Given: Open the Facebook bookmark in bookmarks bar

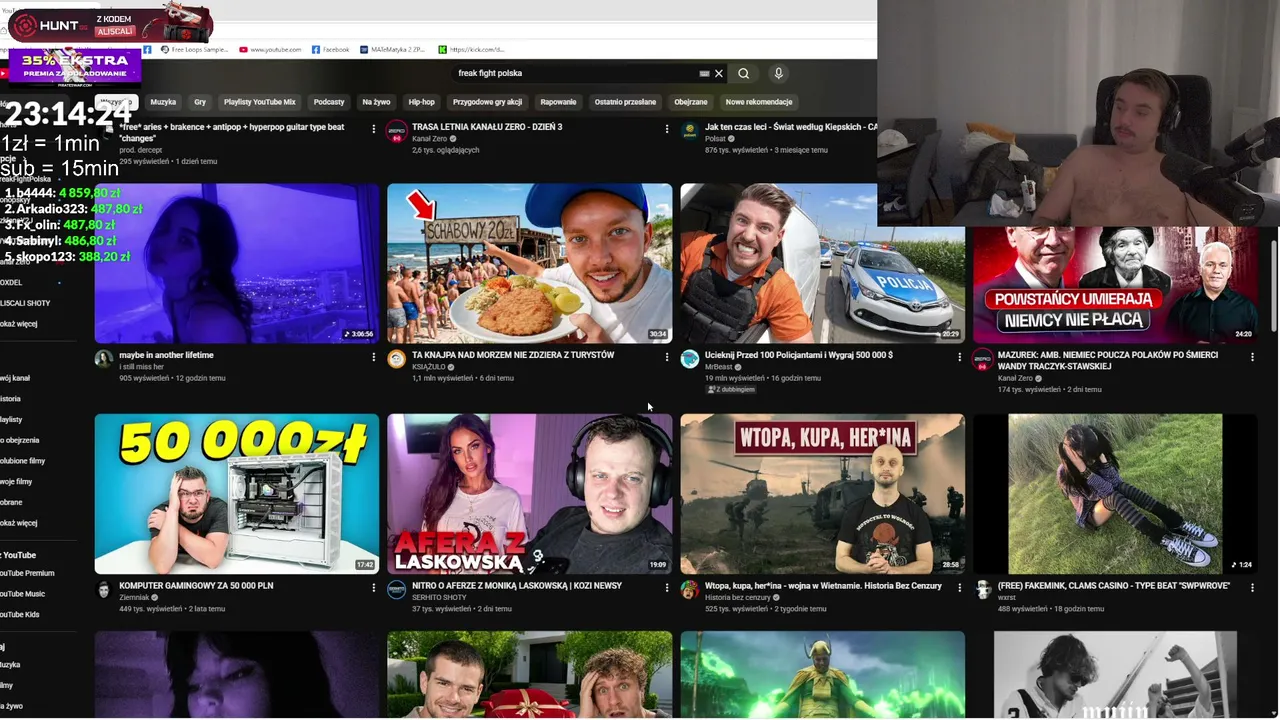Looking at the screenshot, I should pos(330,49).
